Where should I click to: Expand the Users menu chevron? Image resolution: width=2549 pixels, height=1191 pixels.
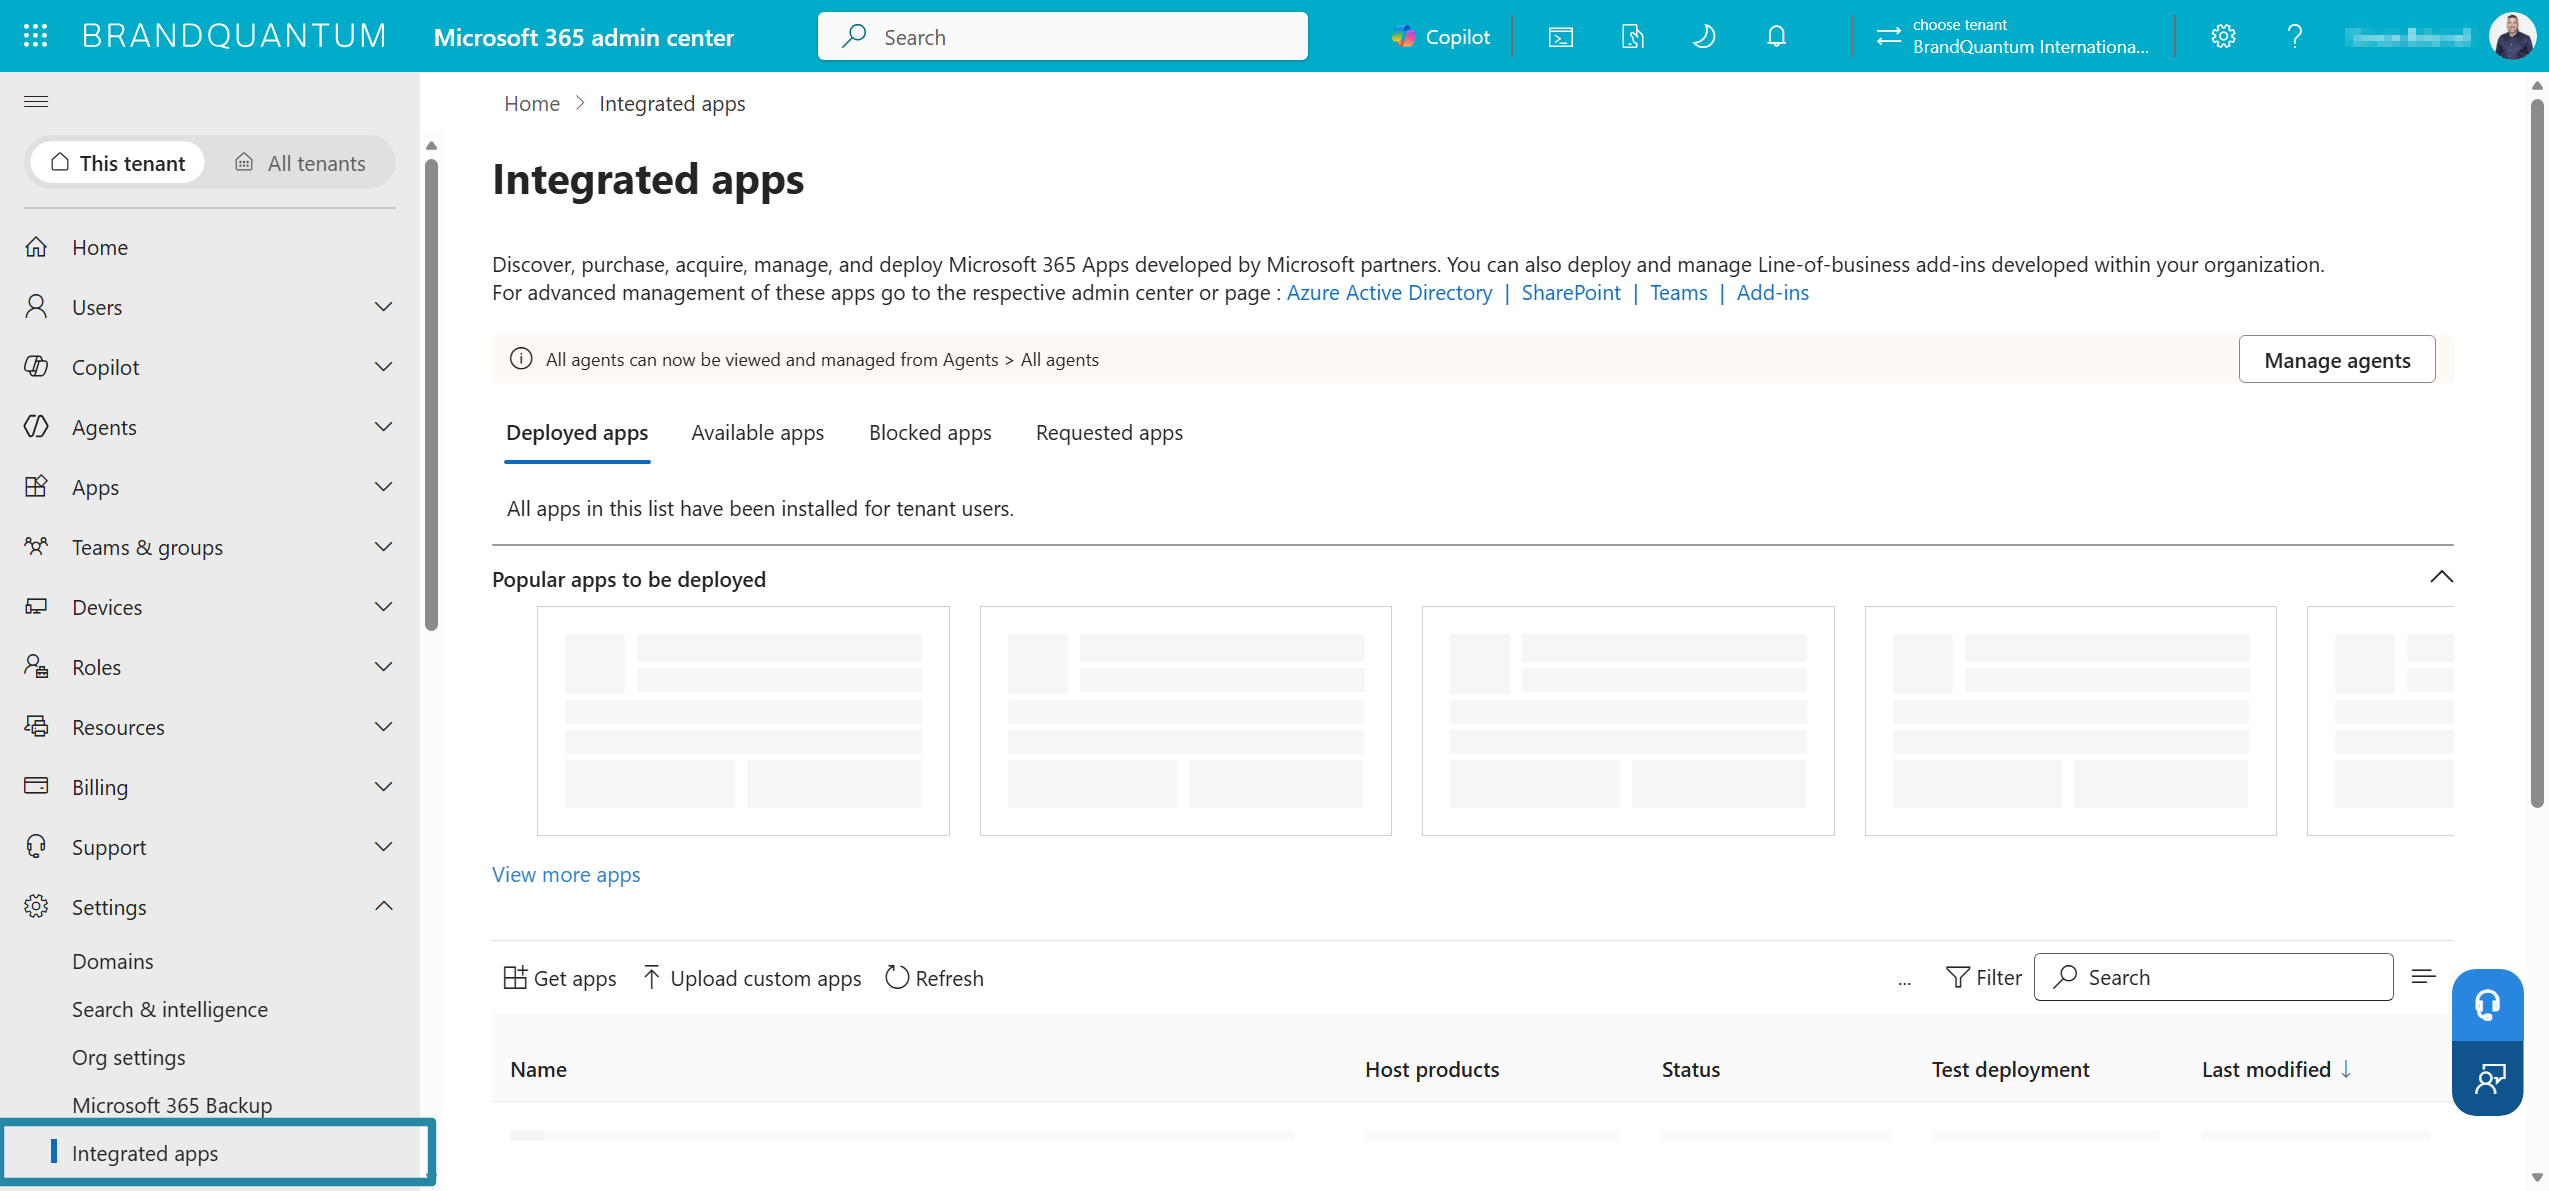point(383,307)
